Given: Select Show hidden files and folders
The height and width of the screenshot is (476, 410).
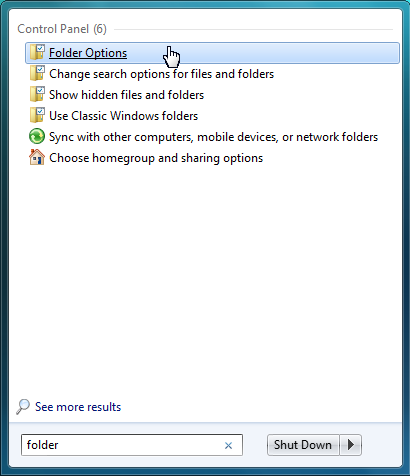Looking at the screenshot, I should click(126, 95).
